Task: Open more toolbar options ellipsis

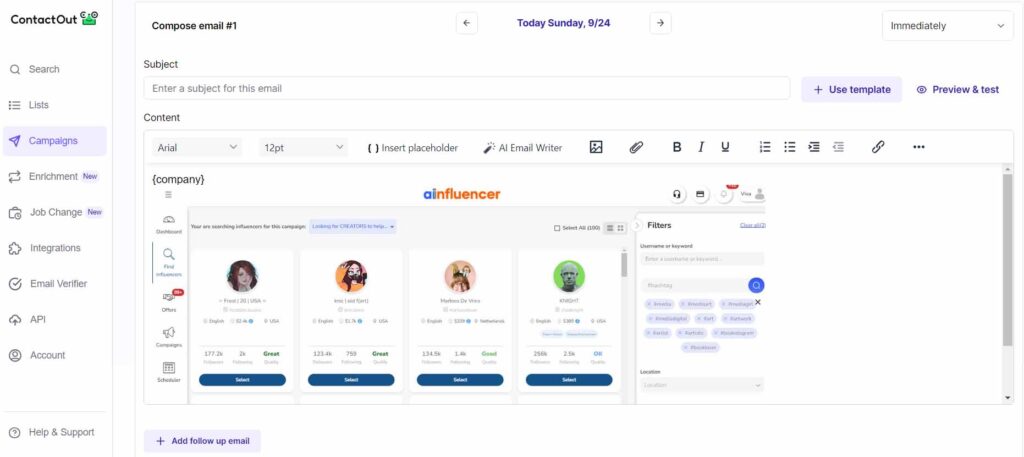Action: (918, 148)
